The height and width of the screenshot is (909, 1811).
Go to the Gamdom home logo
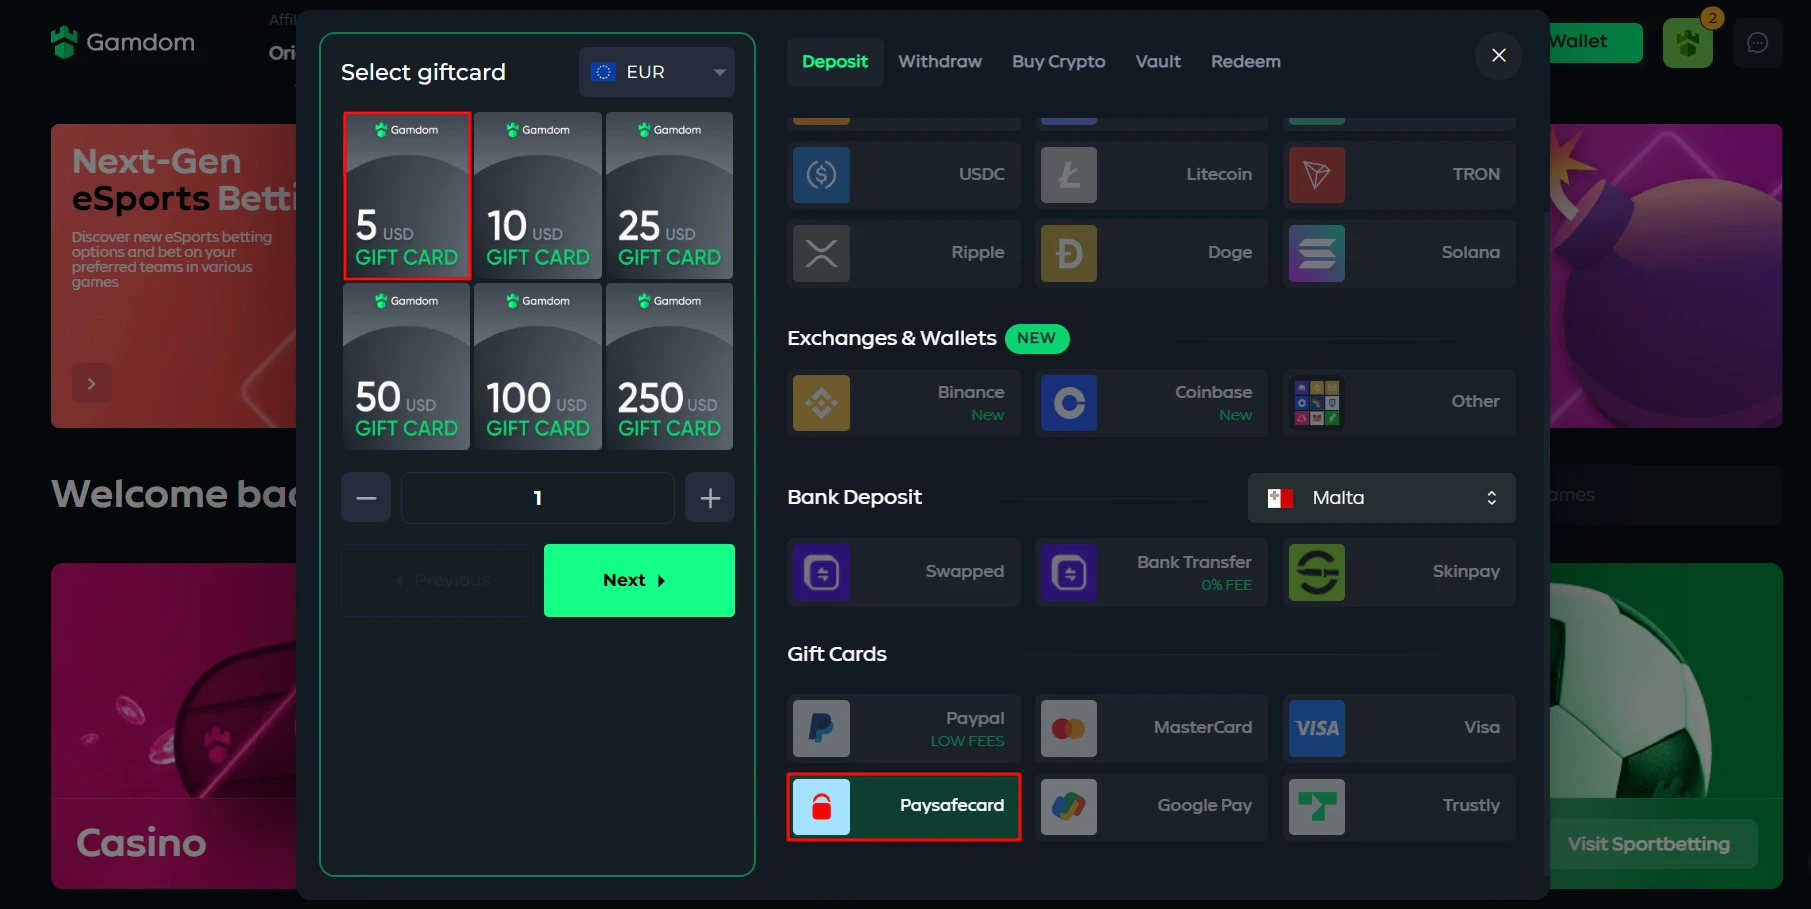[x=123, y=42]
